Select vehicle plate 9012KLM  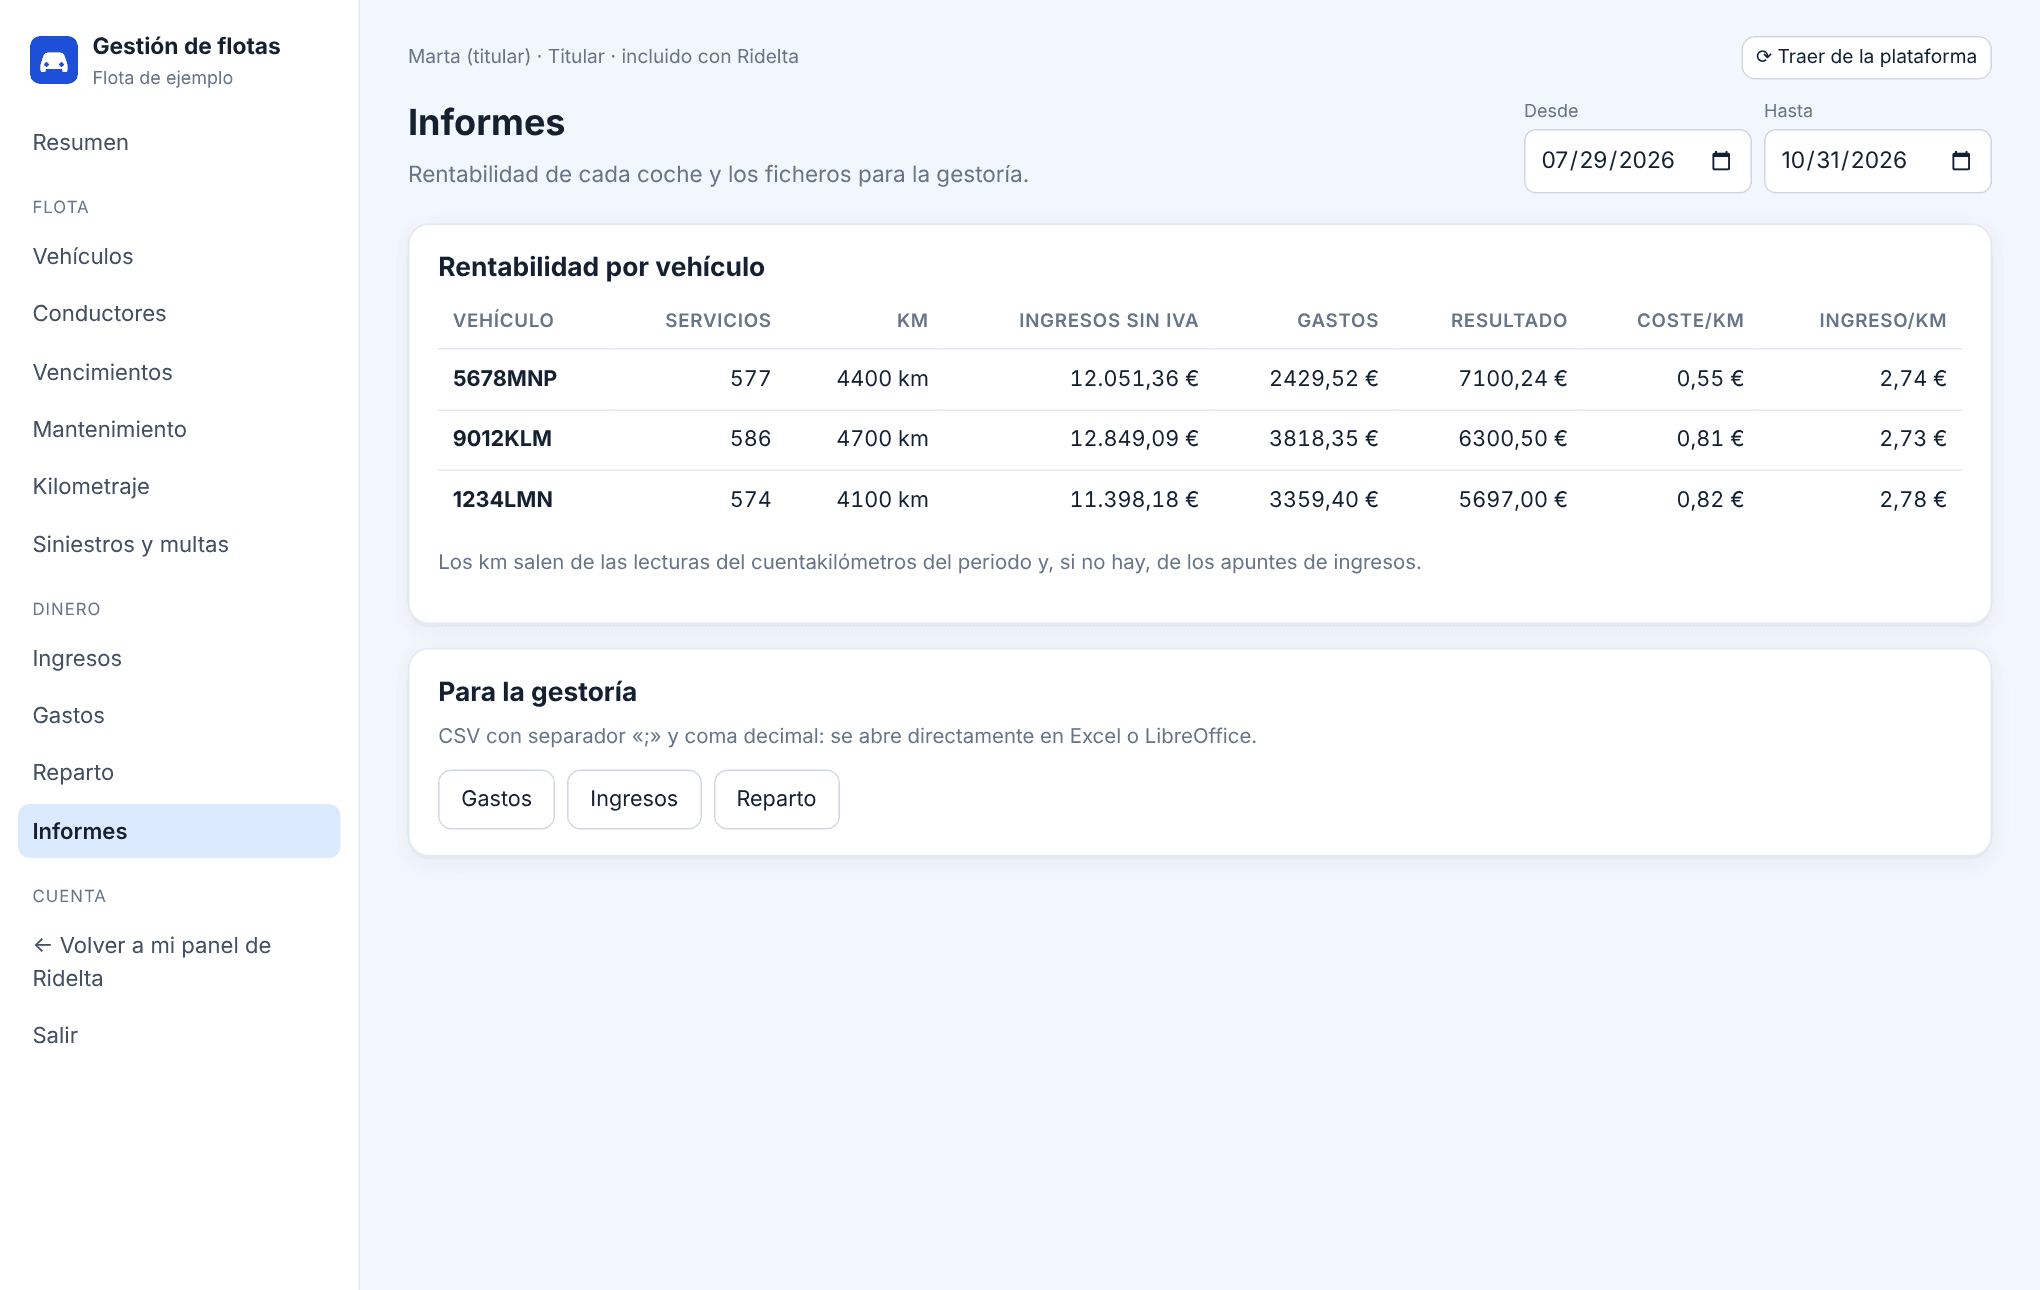(x=502, y=439)
